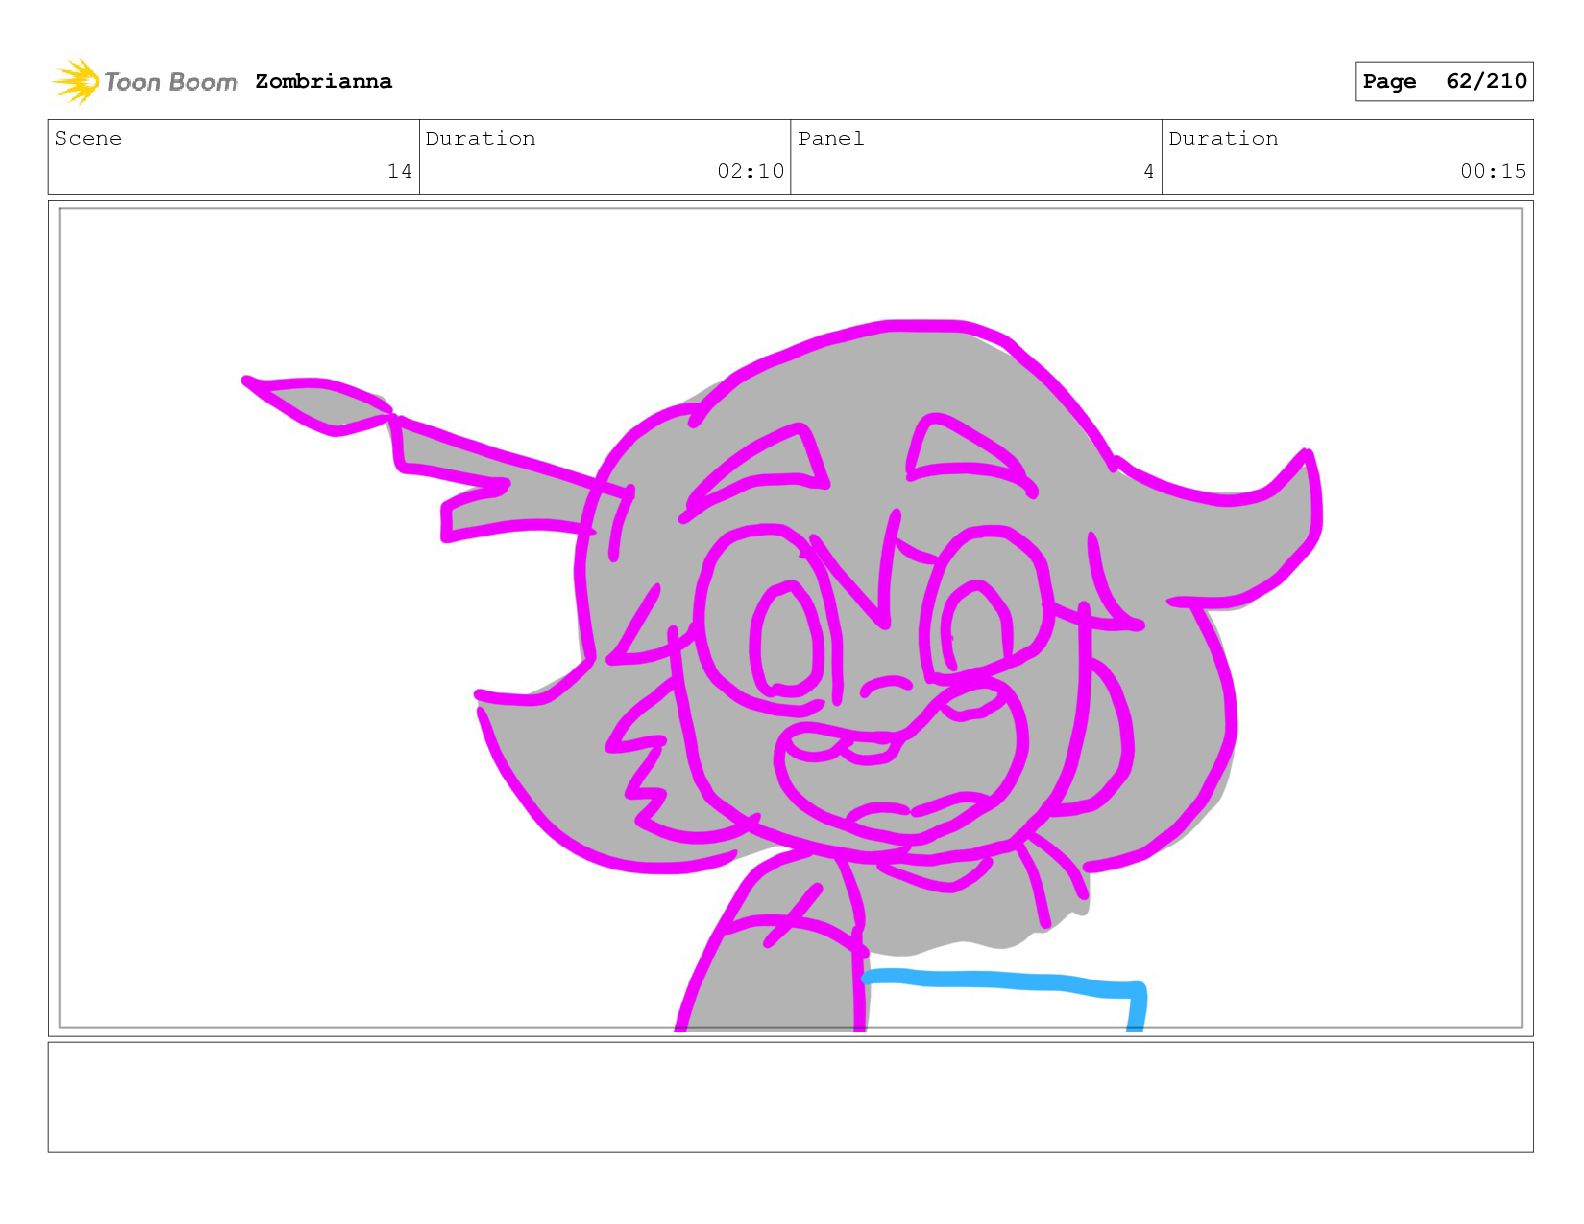Click the empty notes box below panel
1584x1224 pixels.
click(x=790, y=1097)
